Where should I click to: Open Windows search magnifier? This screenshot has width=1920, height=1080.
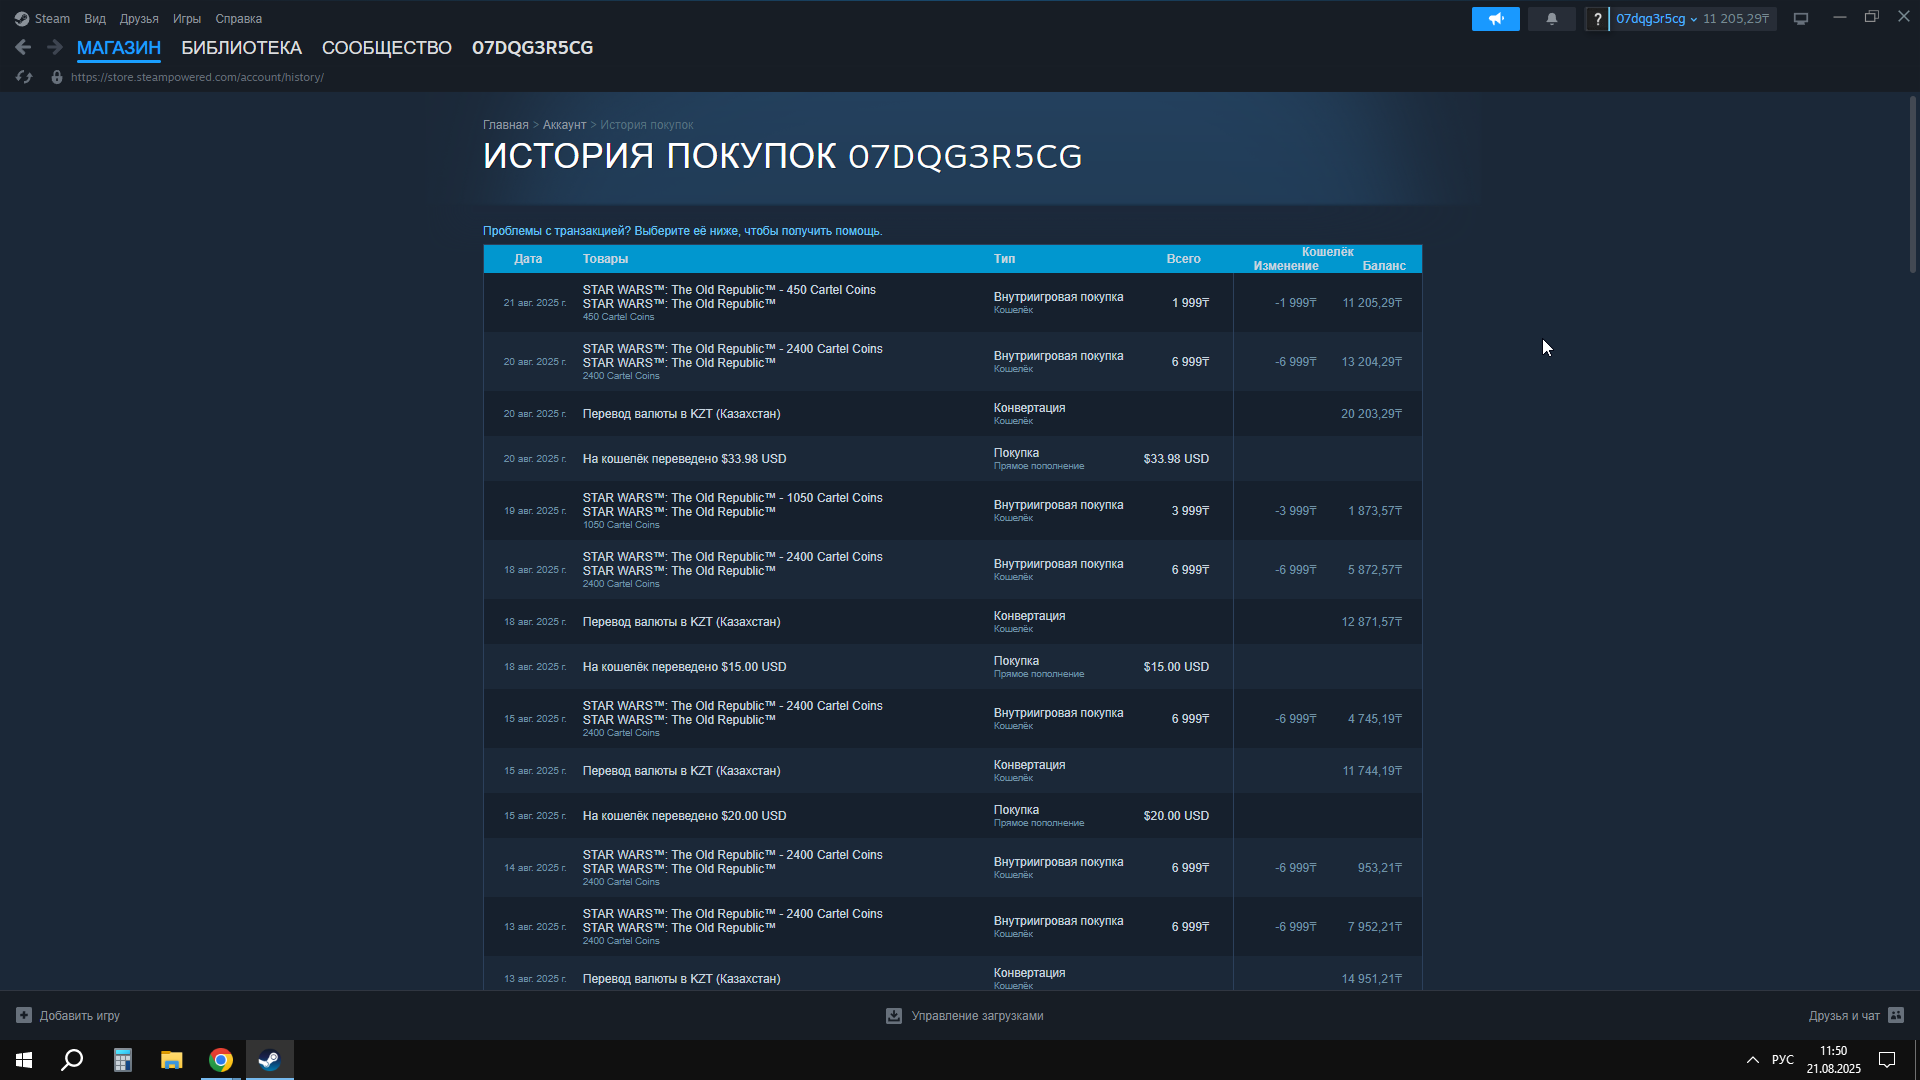click(x=72, y=1060)
